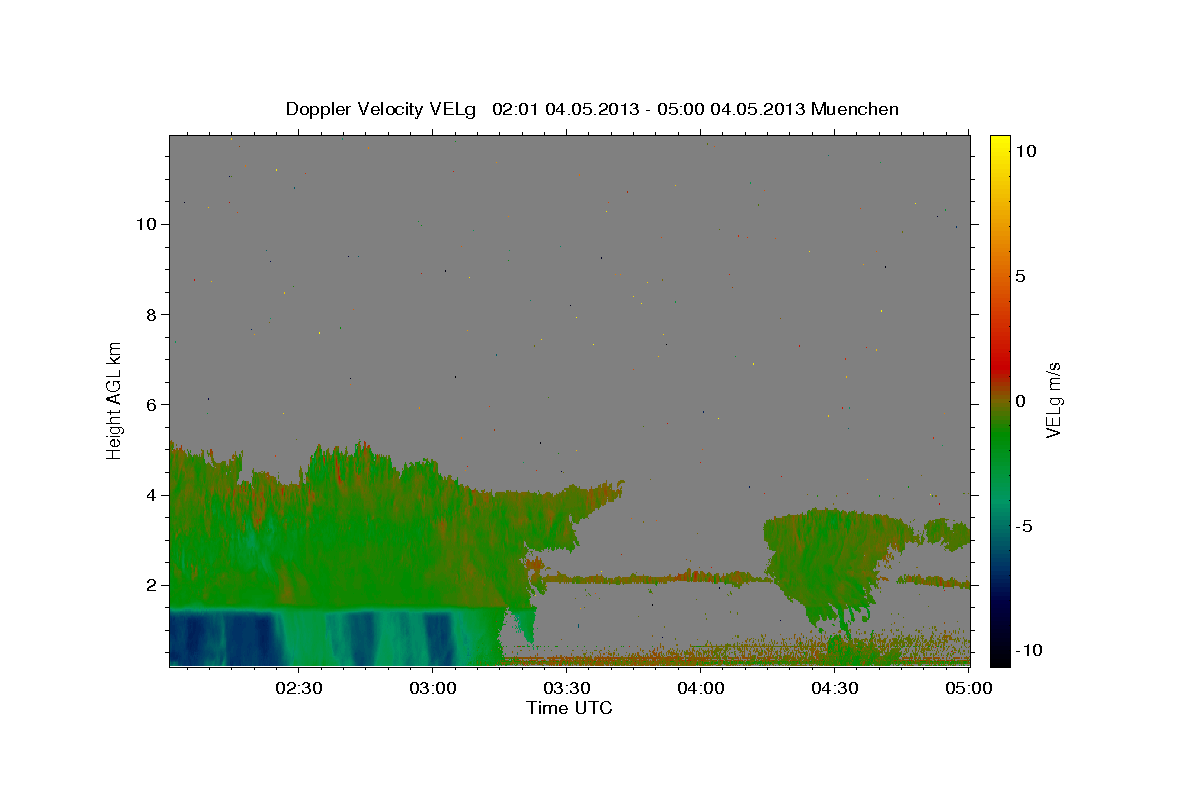
Task: Click the colorbar value label -5
Action: tap(1023, 526)
